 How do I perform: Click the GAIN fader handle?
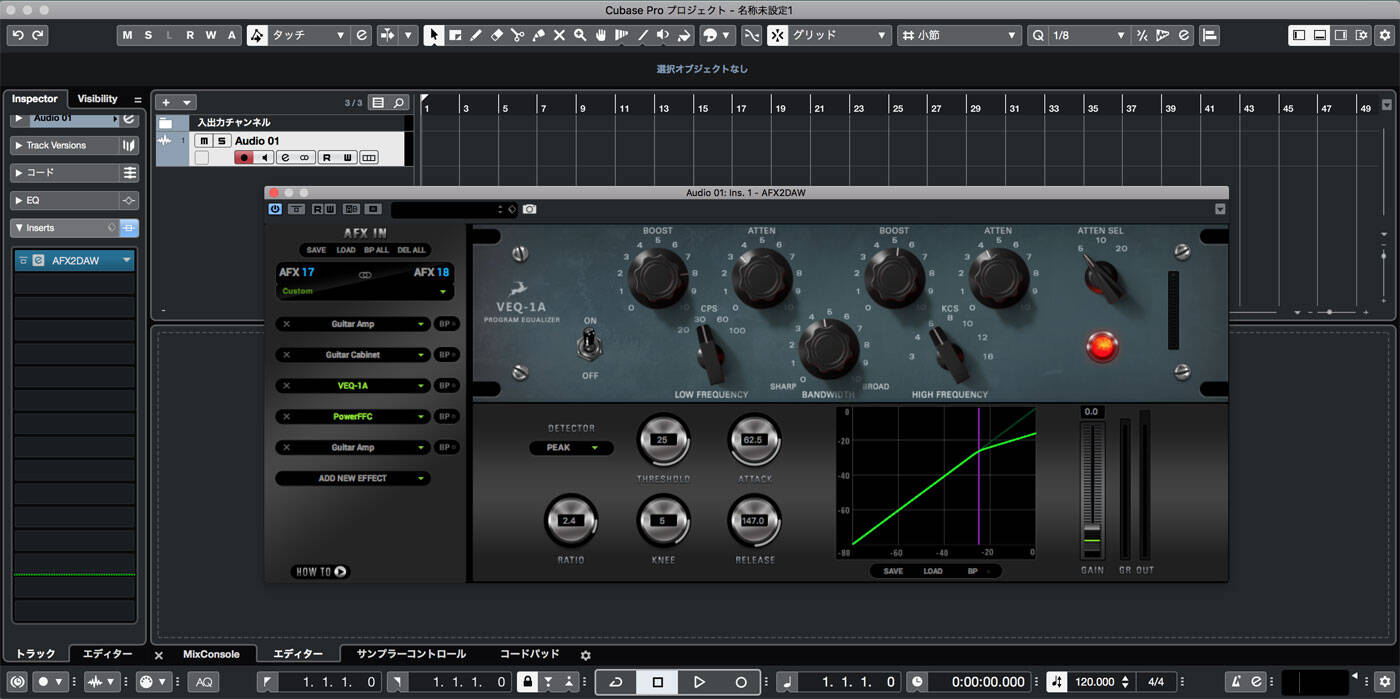tap(1092, 539)
